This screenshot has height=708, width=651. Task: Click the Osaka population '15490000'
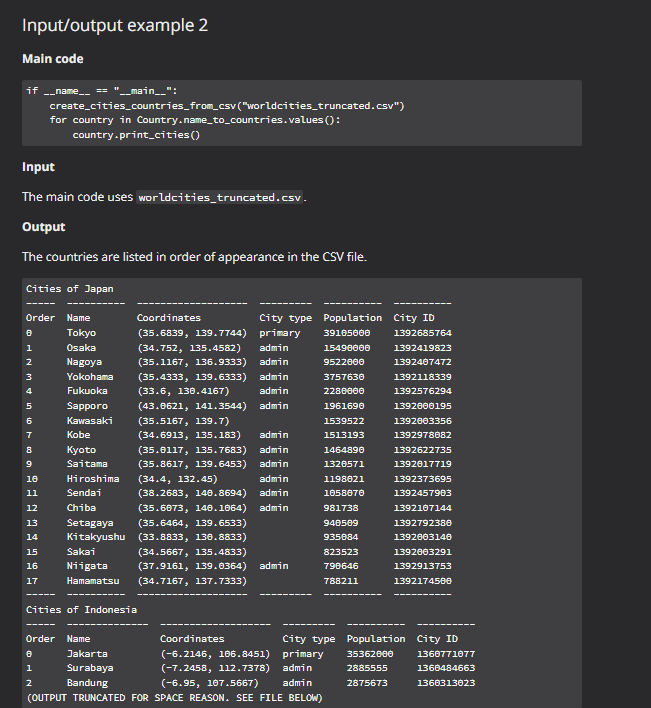click(x=347, y=348)
